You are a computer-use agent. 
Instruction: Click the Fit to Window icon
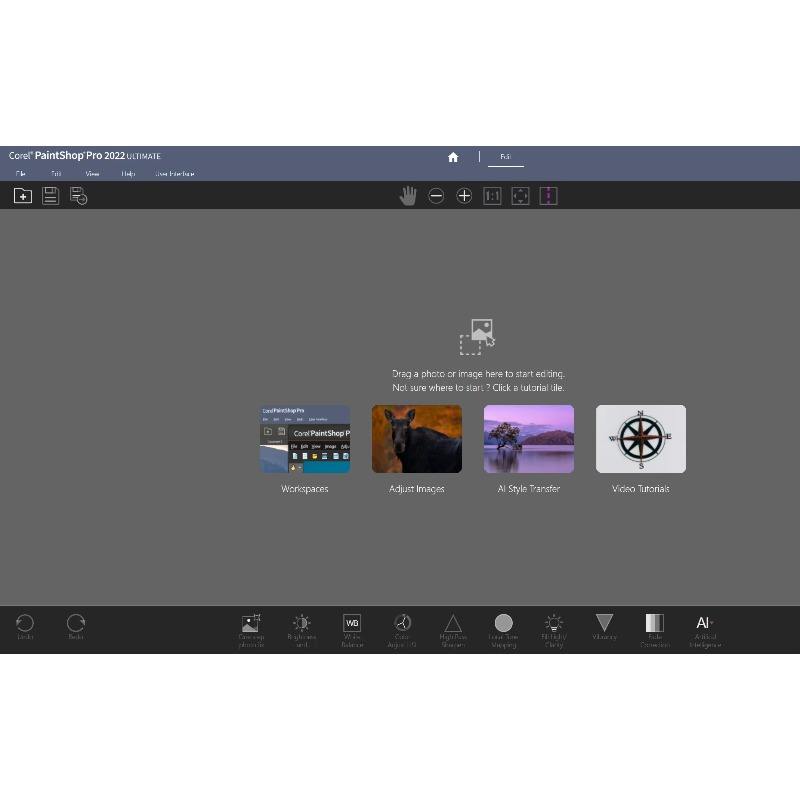point(520,196)
